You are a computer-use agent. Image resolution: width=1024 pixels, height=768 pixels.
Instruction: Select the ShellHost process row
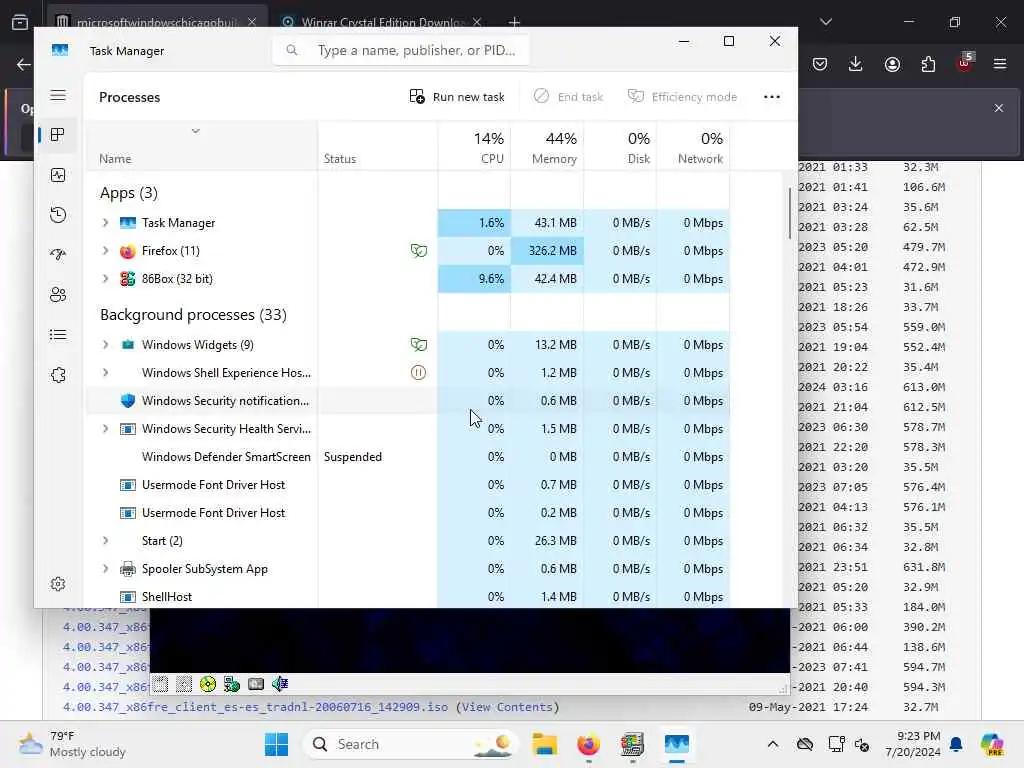[x=408, y=596]
